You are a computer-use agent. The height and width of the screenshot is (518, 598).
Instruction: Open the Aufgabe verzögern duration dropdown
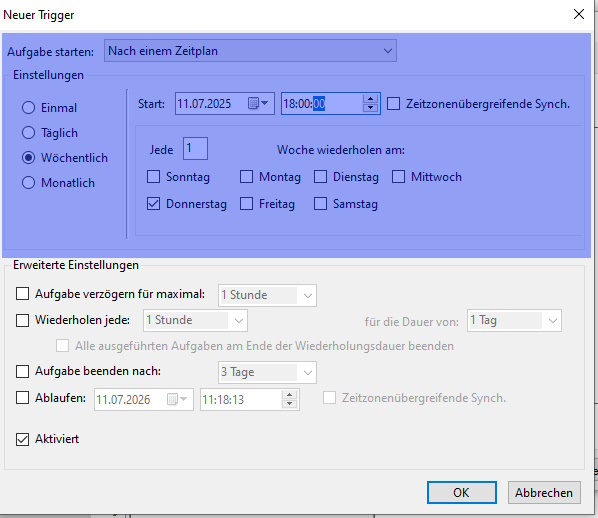click(x=267, y=295)
